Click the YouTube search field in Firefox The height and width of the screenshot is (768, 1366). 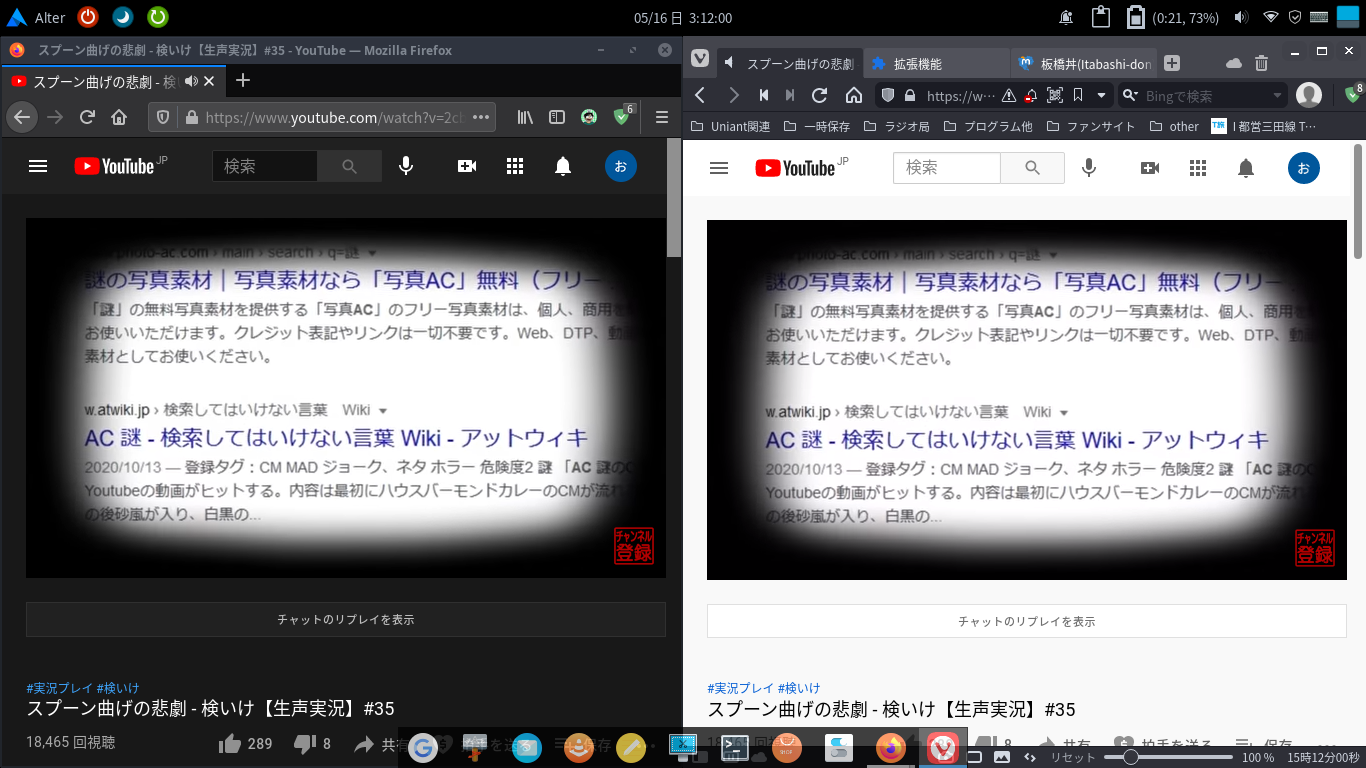point(264,166)
